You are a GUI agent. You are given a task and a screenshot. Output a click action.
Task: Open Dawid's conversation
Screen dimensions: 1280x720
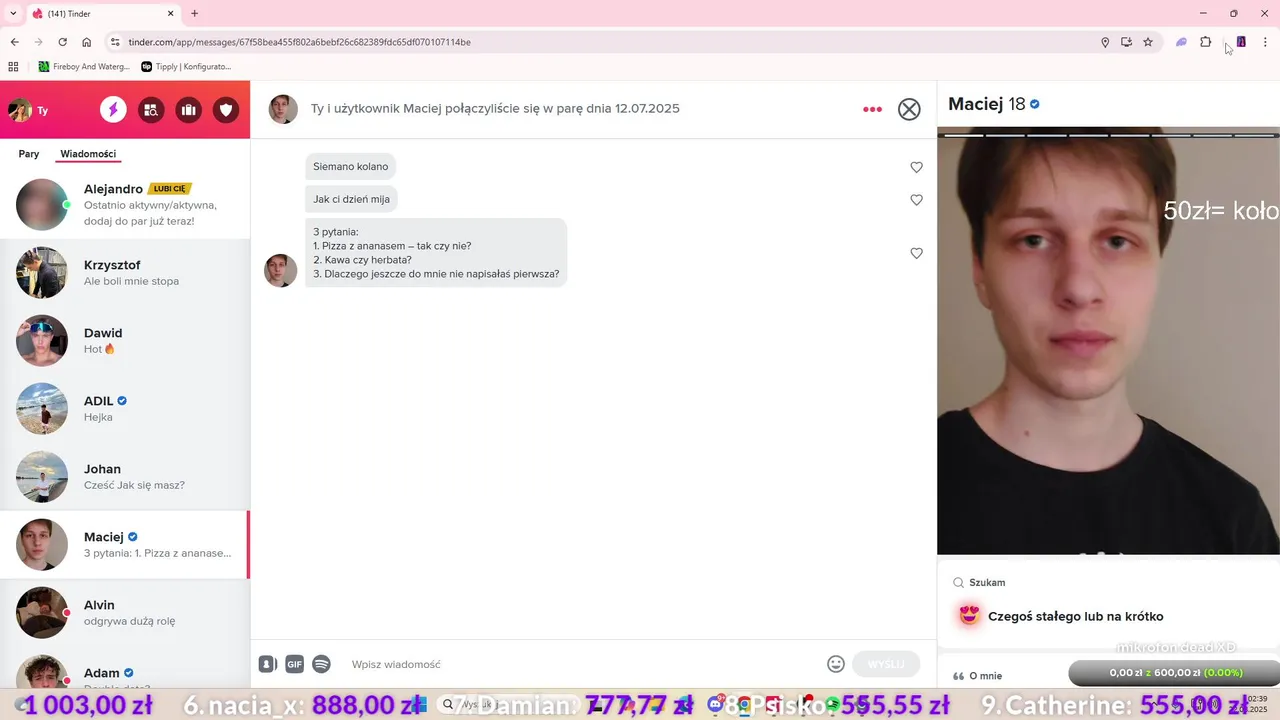tap(125, 340)
